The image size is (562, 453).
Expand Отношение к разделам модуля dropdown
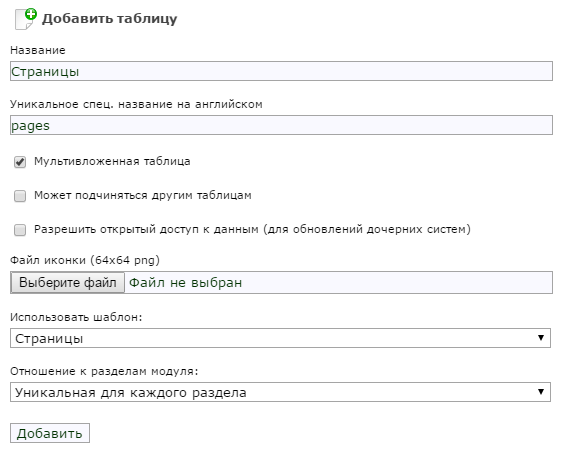280,392
